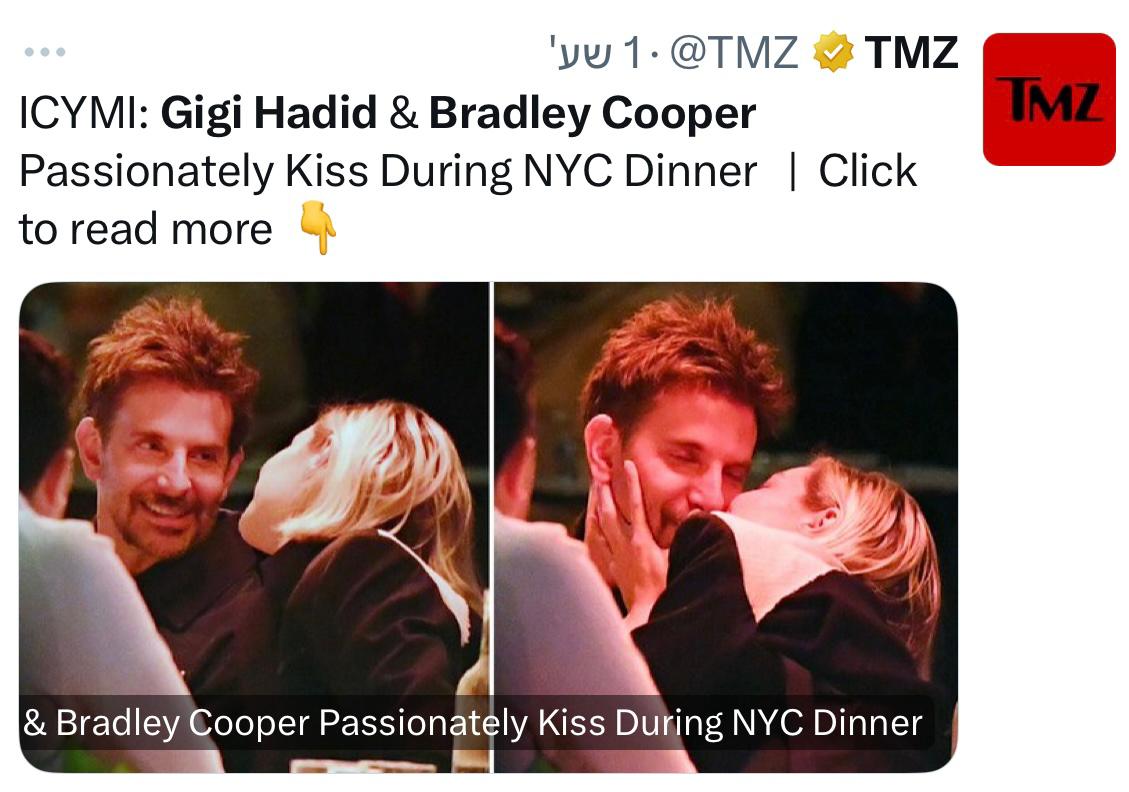1129x792 pixels.
Task: Click white divider between the two photos
Action: point(492,500)
